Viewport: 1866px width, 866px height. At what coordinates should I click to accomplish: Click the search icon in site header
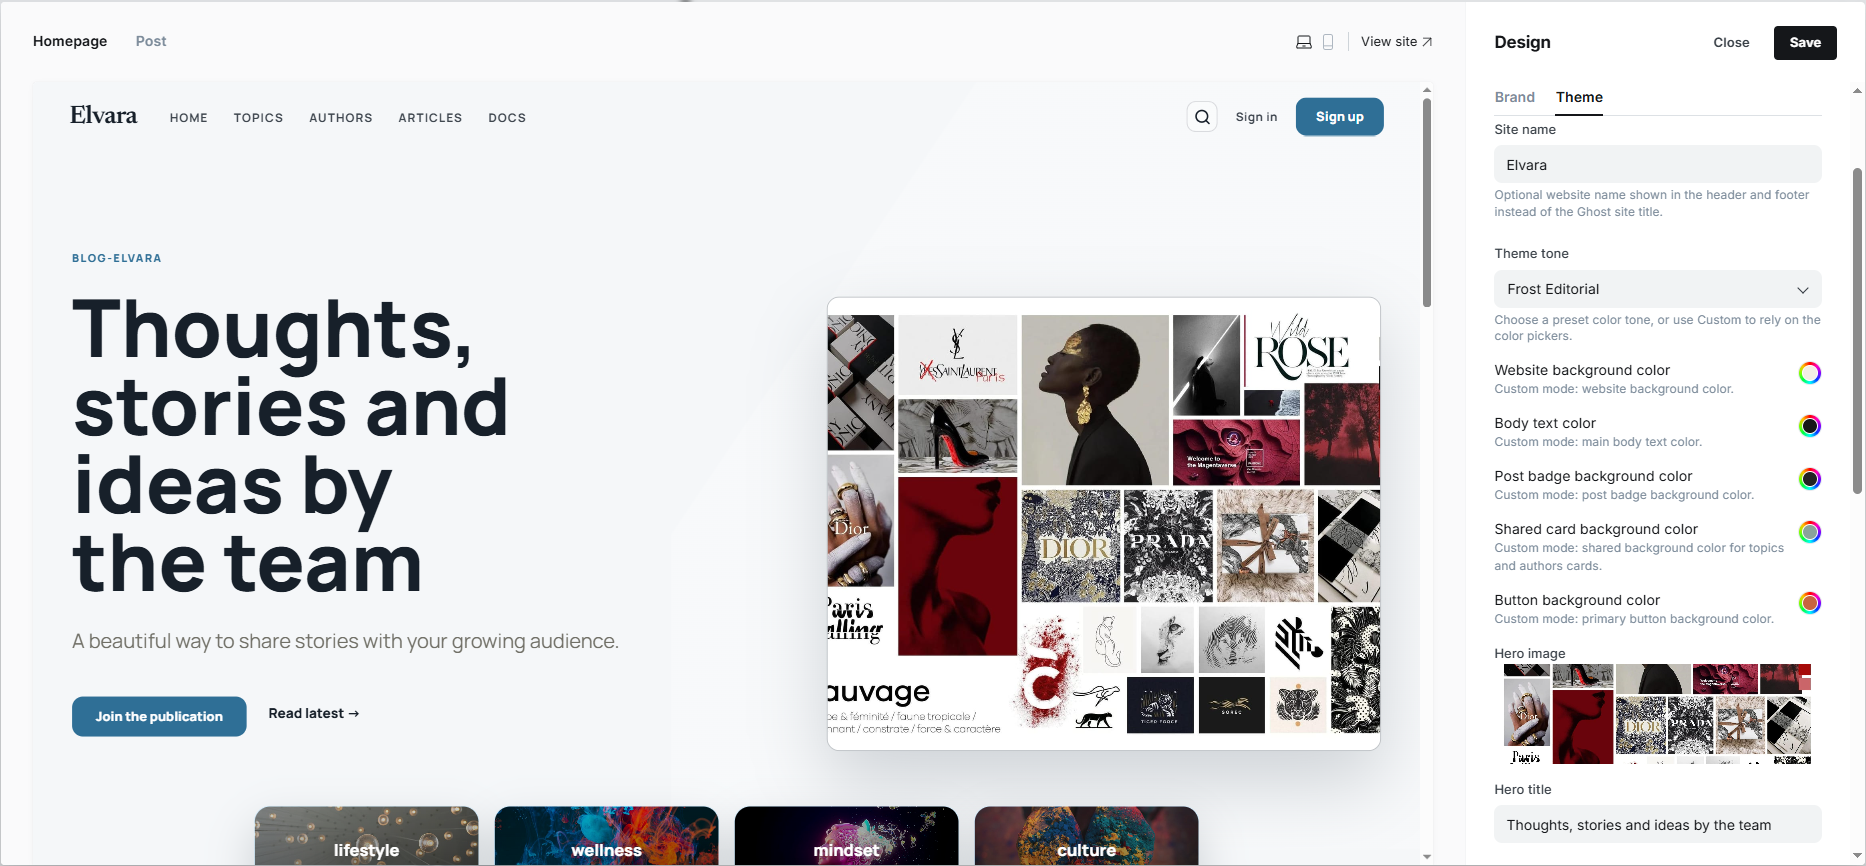(x=1202, y=117)
